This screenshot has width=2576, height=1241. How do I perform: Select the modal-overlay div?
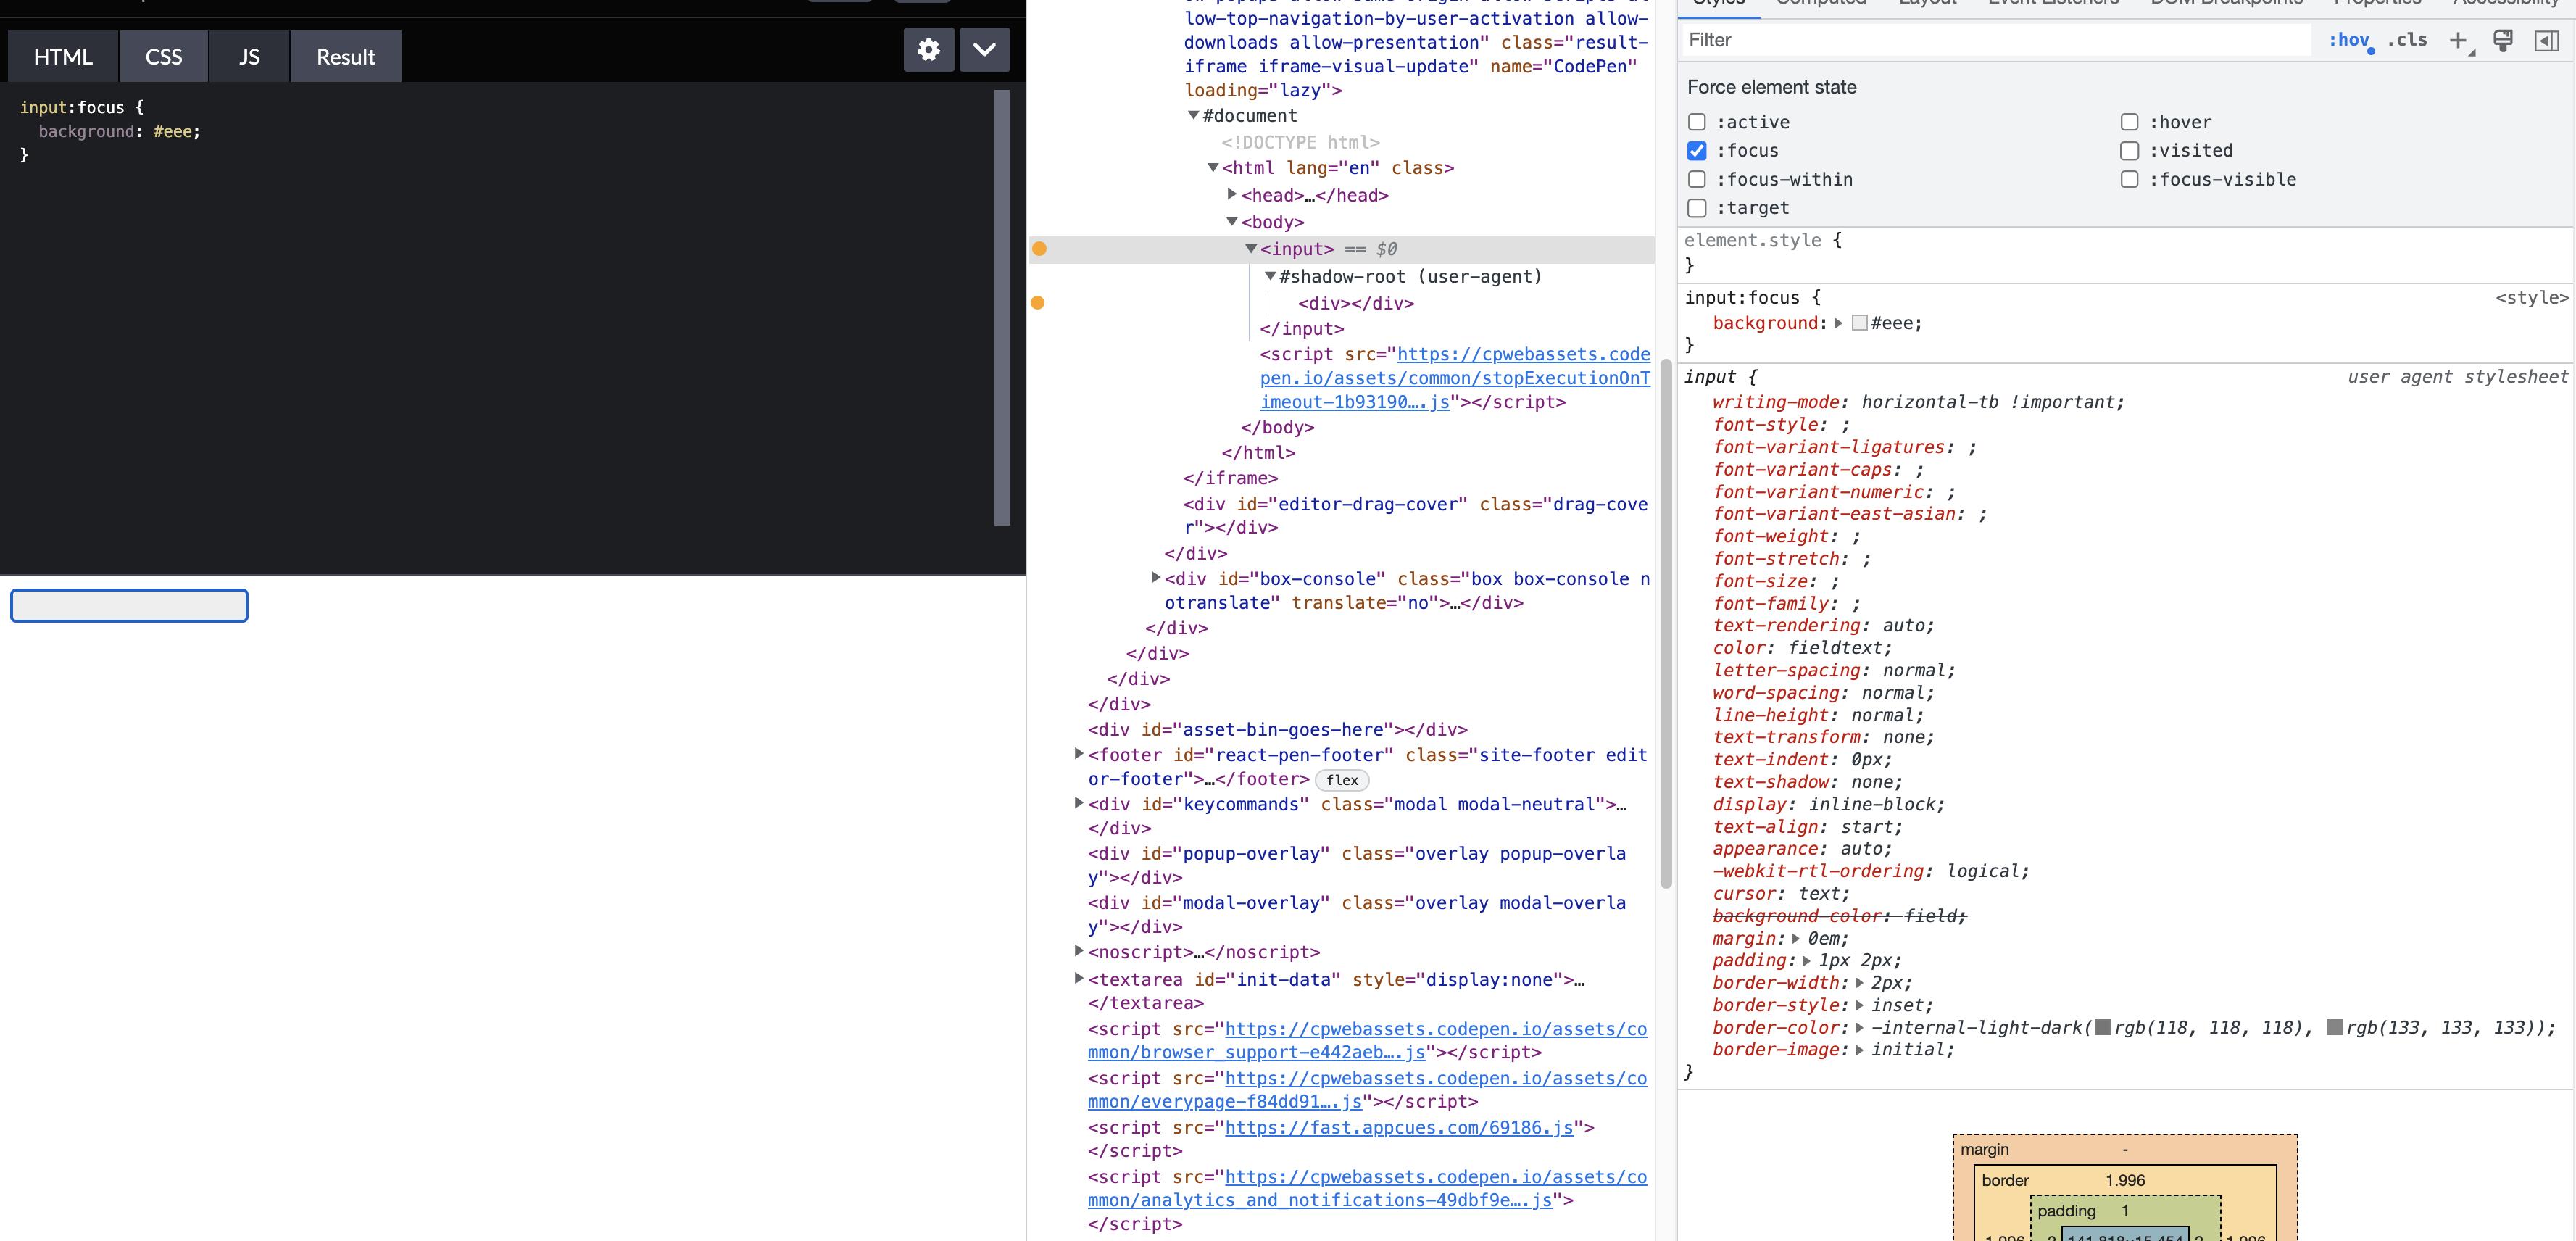(1357, 914)
